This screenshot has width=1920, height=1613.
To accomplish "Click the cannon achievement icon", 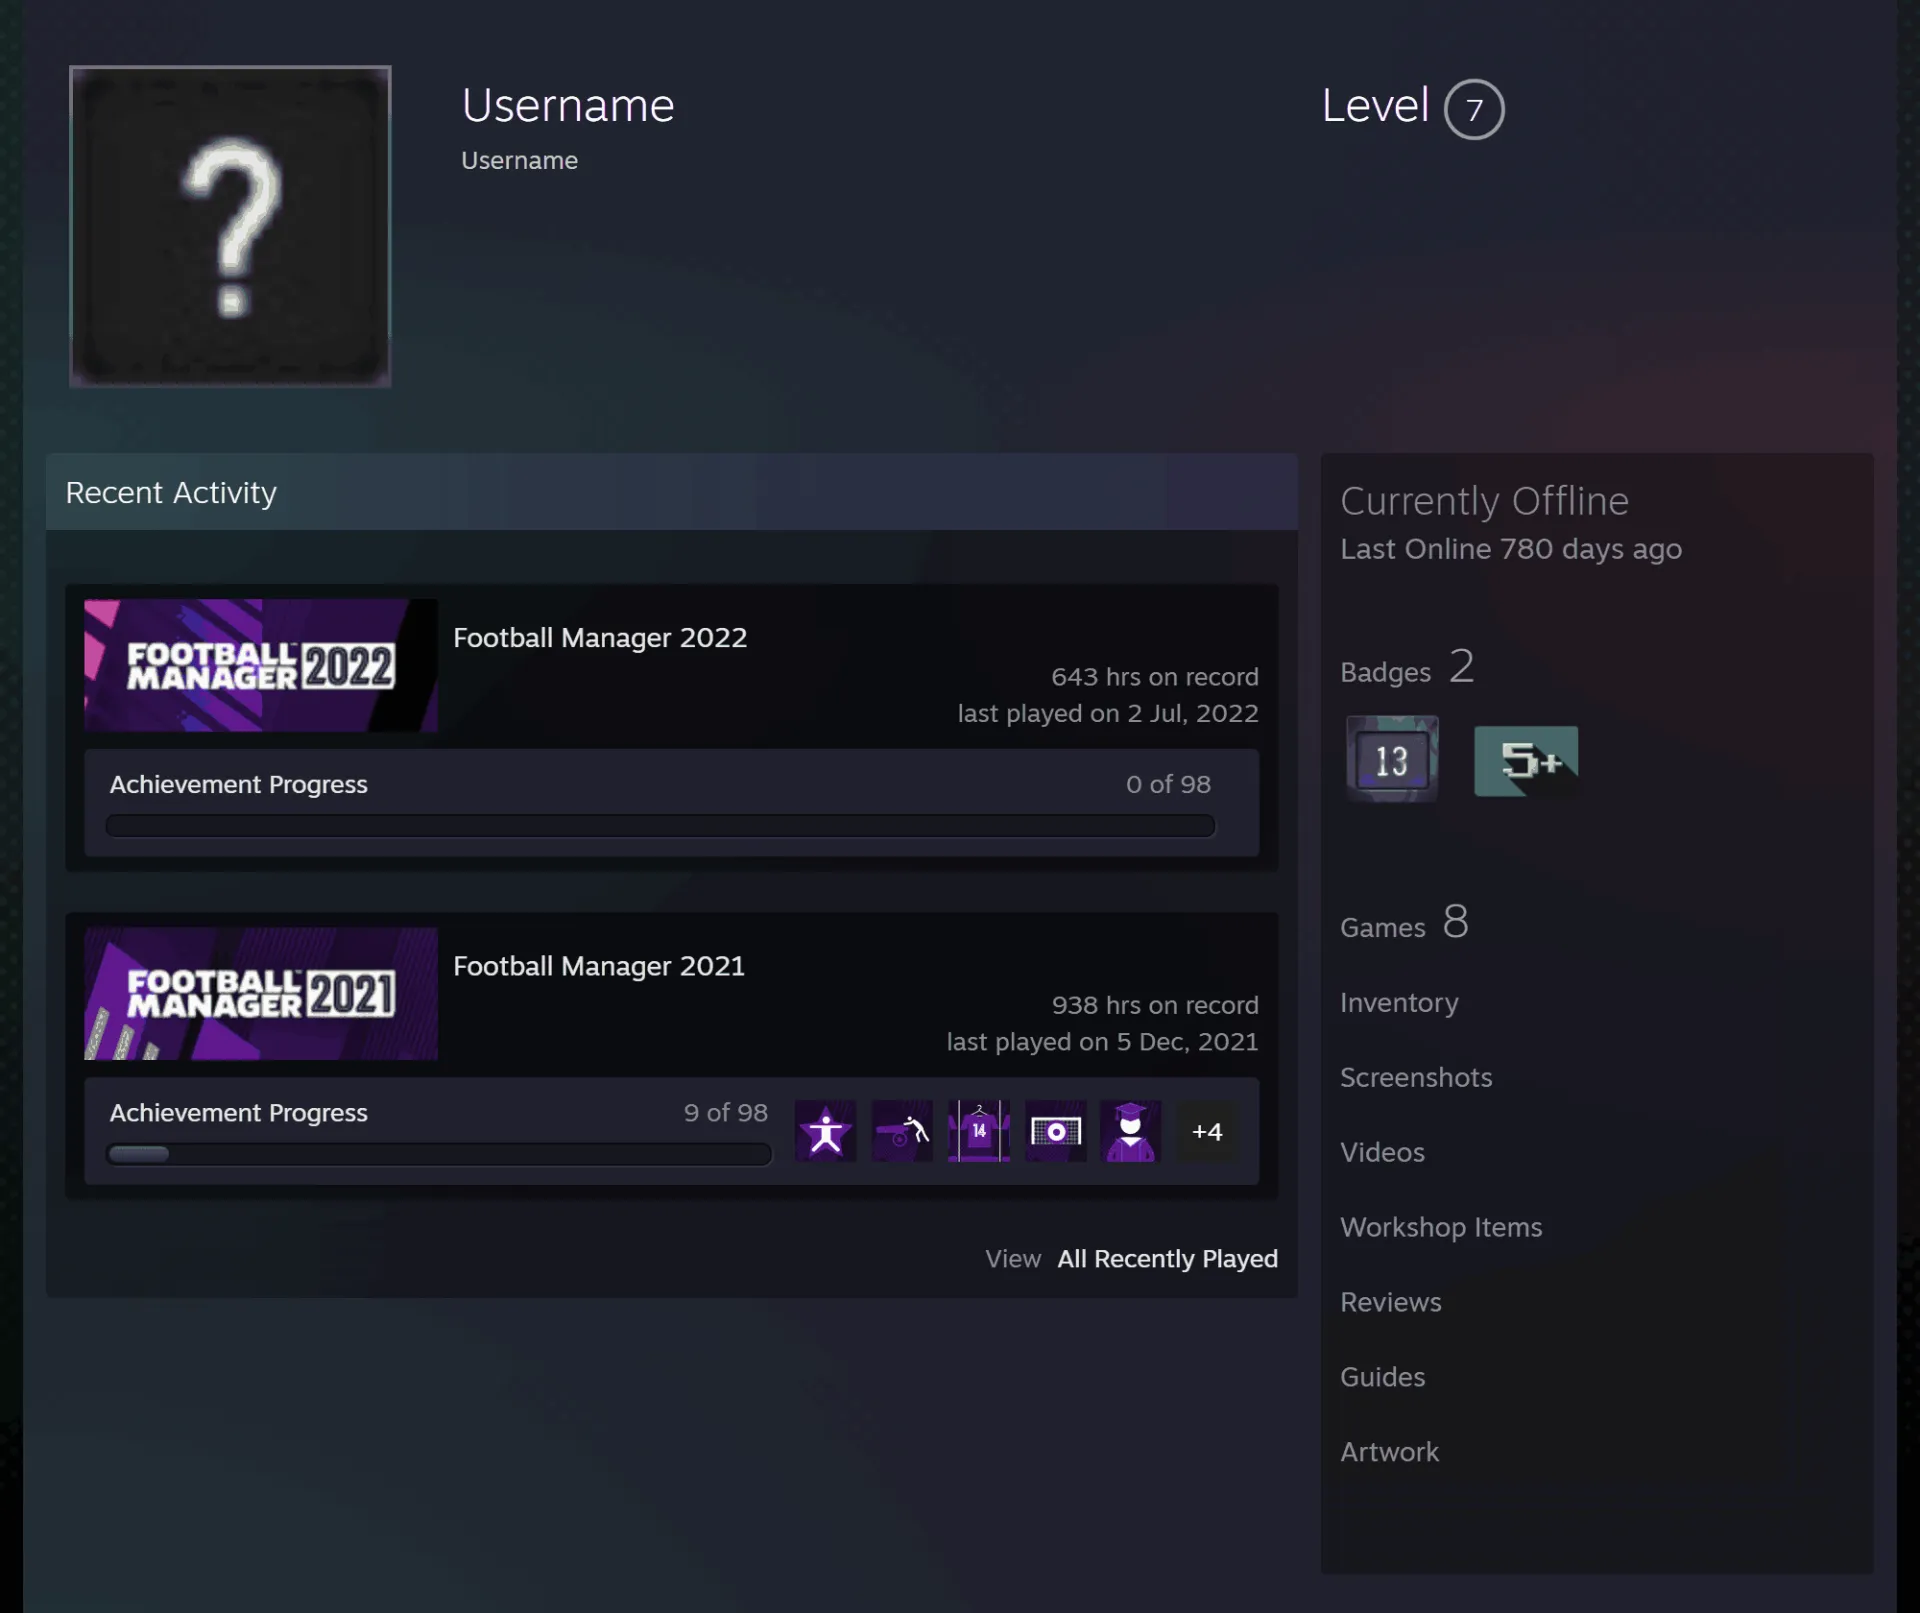I will pyautogui.click(x=902, y=1131).
